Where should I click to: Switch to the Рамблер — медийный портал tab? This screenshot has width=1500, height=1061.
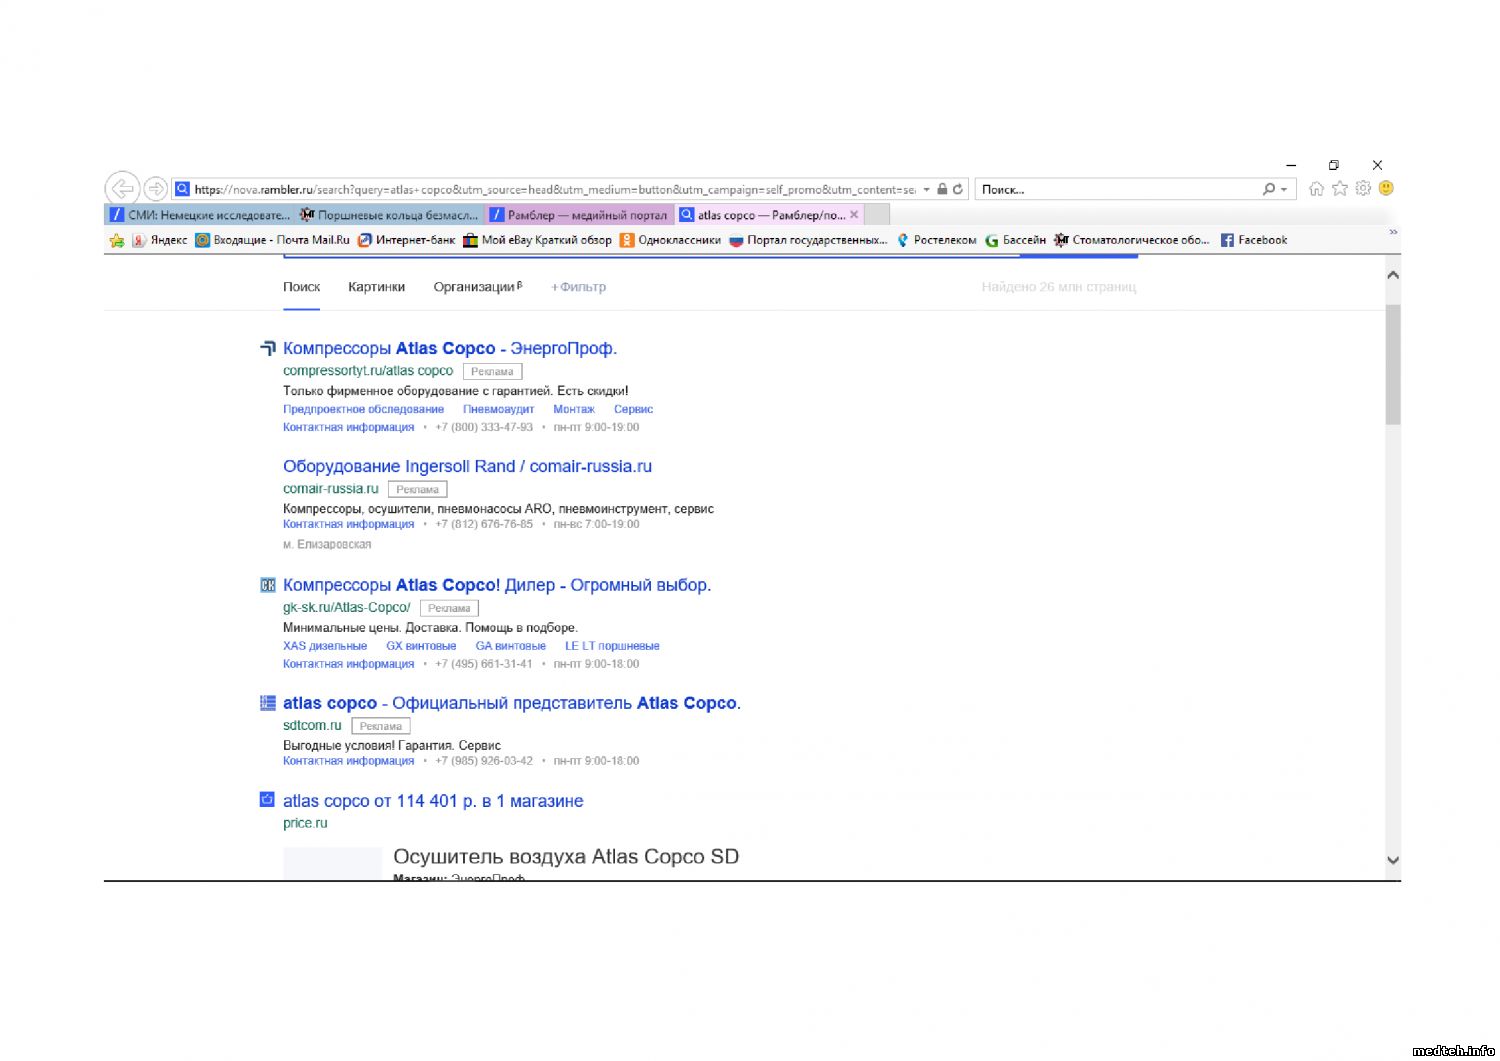(579, 215)
